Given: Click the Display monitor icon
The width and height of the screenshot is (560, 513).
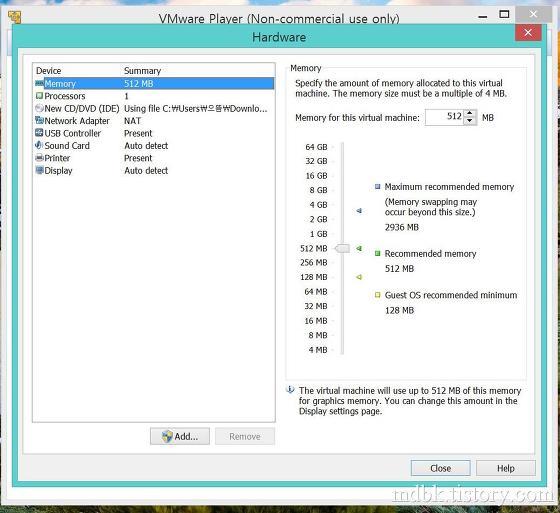Looking at the screenshot, I should [39, 170].
